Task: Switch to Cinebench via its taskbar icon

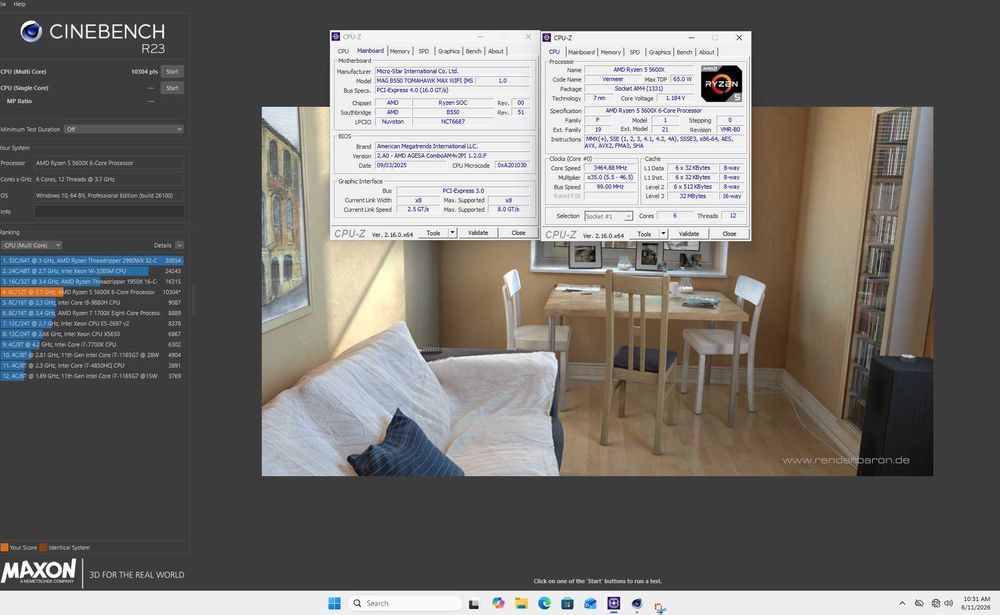Action: [x=636, y=604]
